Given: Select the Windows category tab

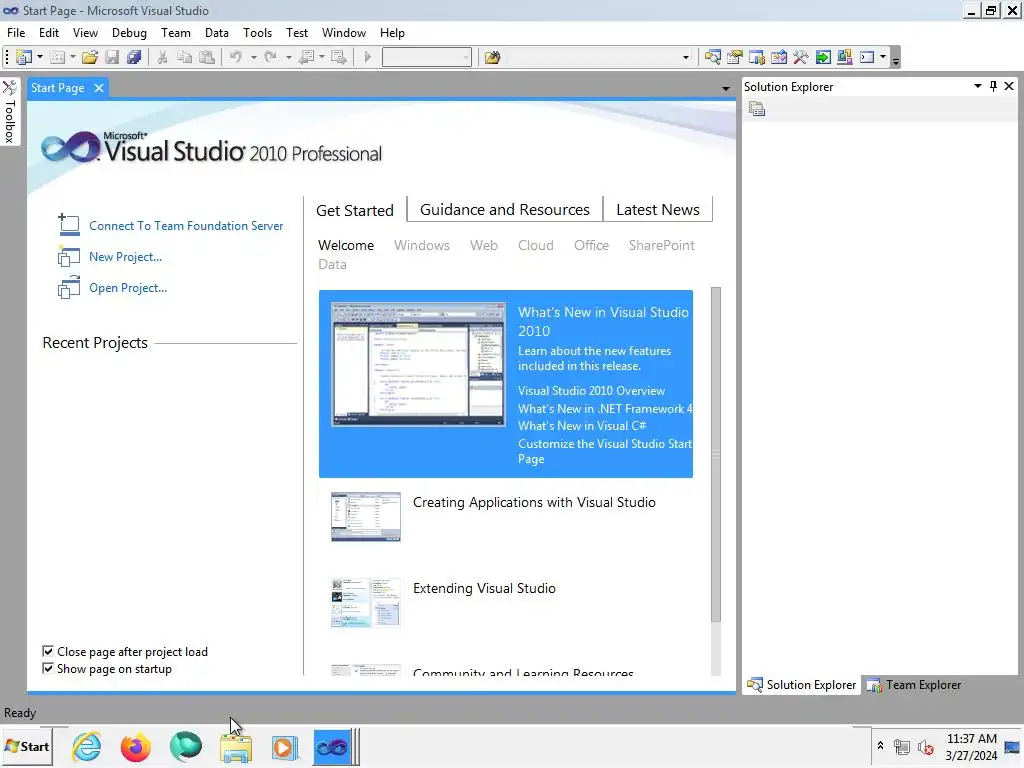Looking at the screenshot, I should 421,246.
